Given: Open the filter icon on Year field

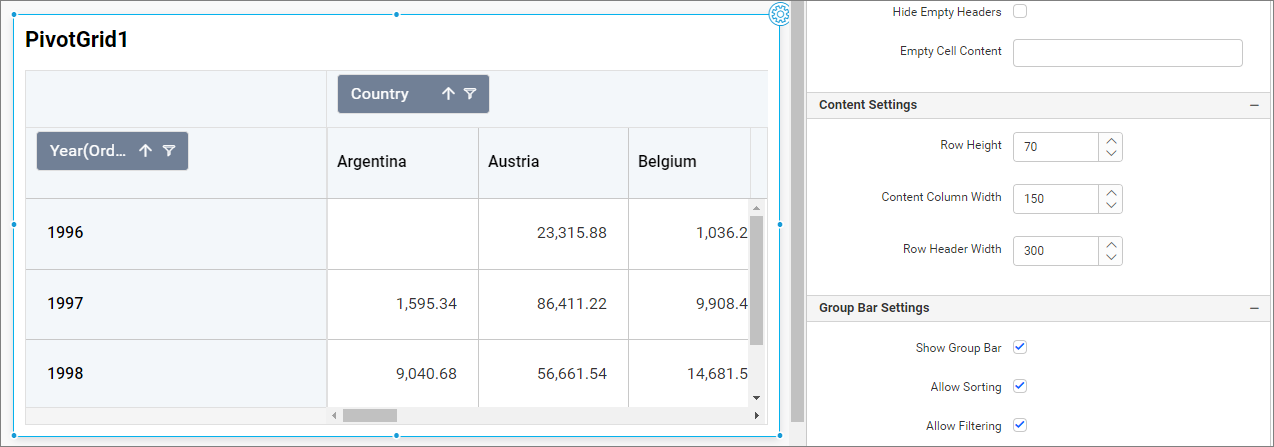Looking at the screenshot, I should point(169,151).
